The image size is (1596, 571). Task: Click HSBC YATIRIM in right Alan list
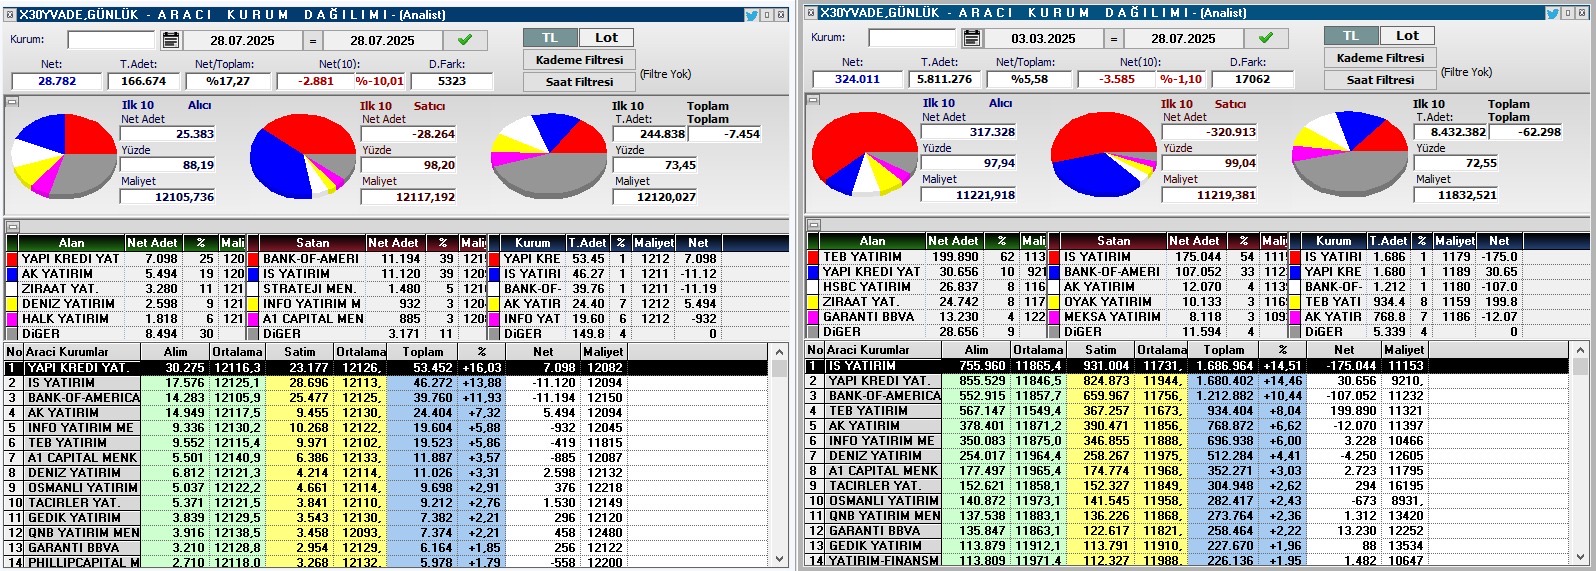tap(866, 287)
